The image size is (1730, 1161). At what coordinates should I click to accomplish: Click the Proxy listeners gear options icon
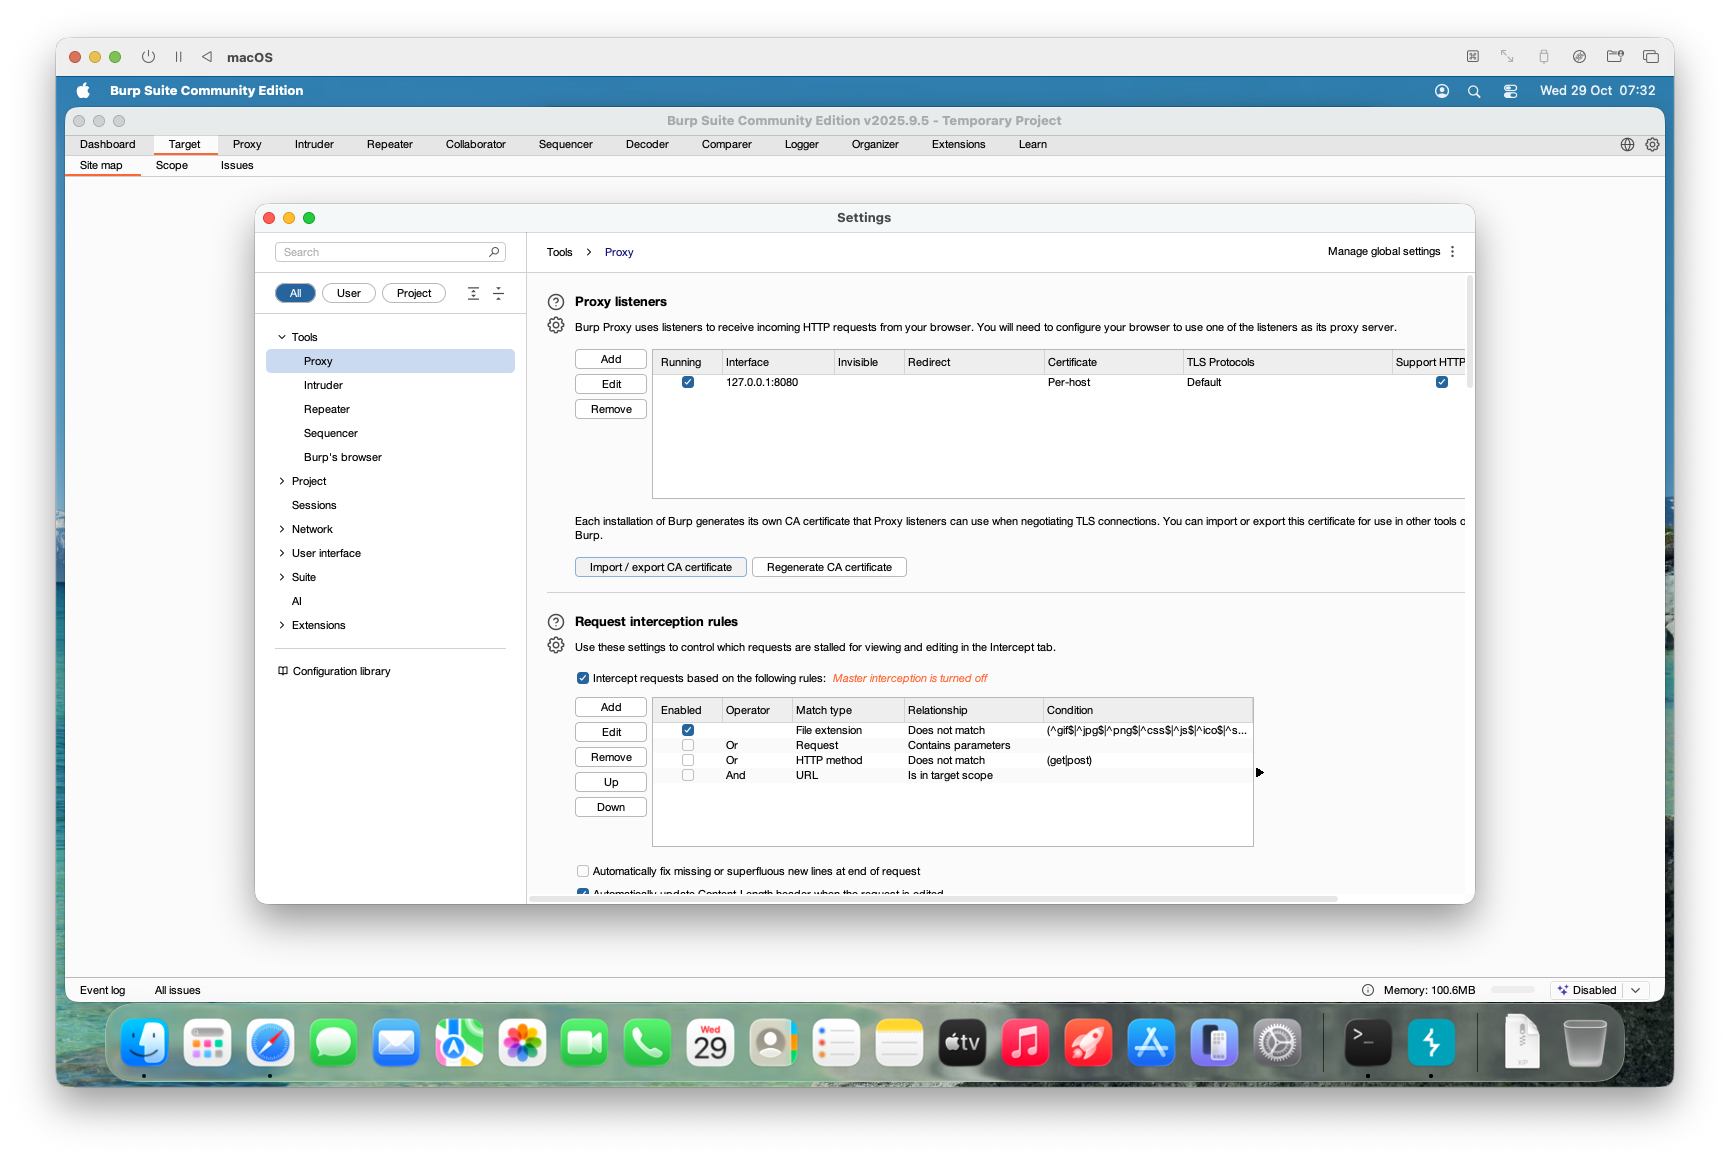tap(556, 325)
